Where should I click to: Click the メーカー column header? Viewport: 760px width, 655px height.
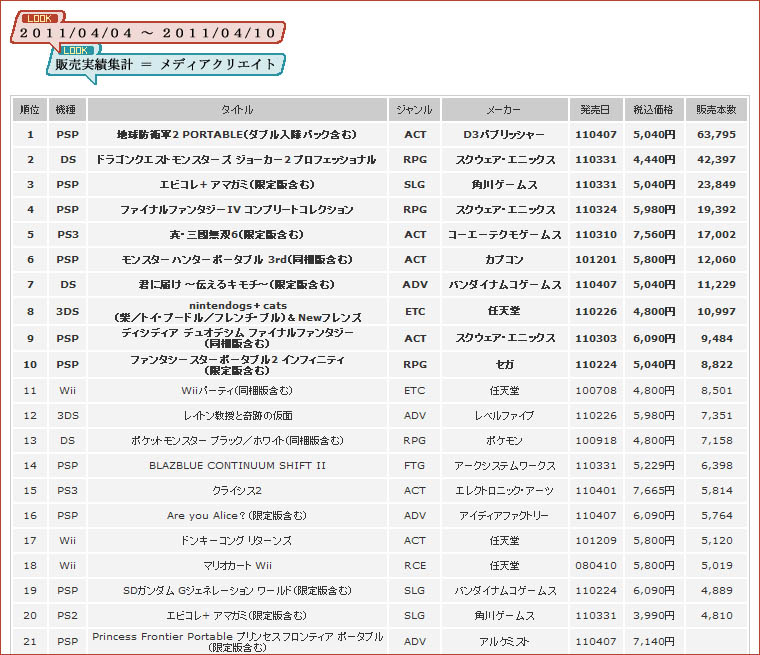click(504, 110)
